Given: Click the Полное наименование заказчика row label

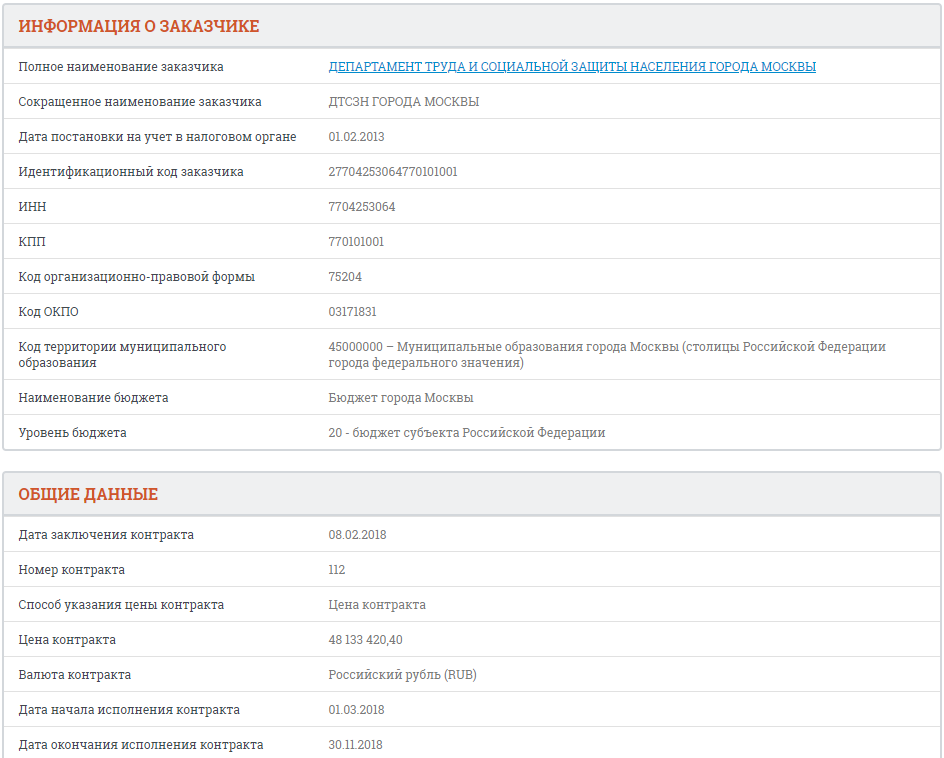Looking at the screenshot, I should pyautogui.click(x=121, y=67).
